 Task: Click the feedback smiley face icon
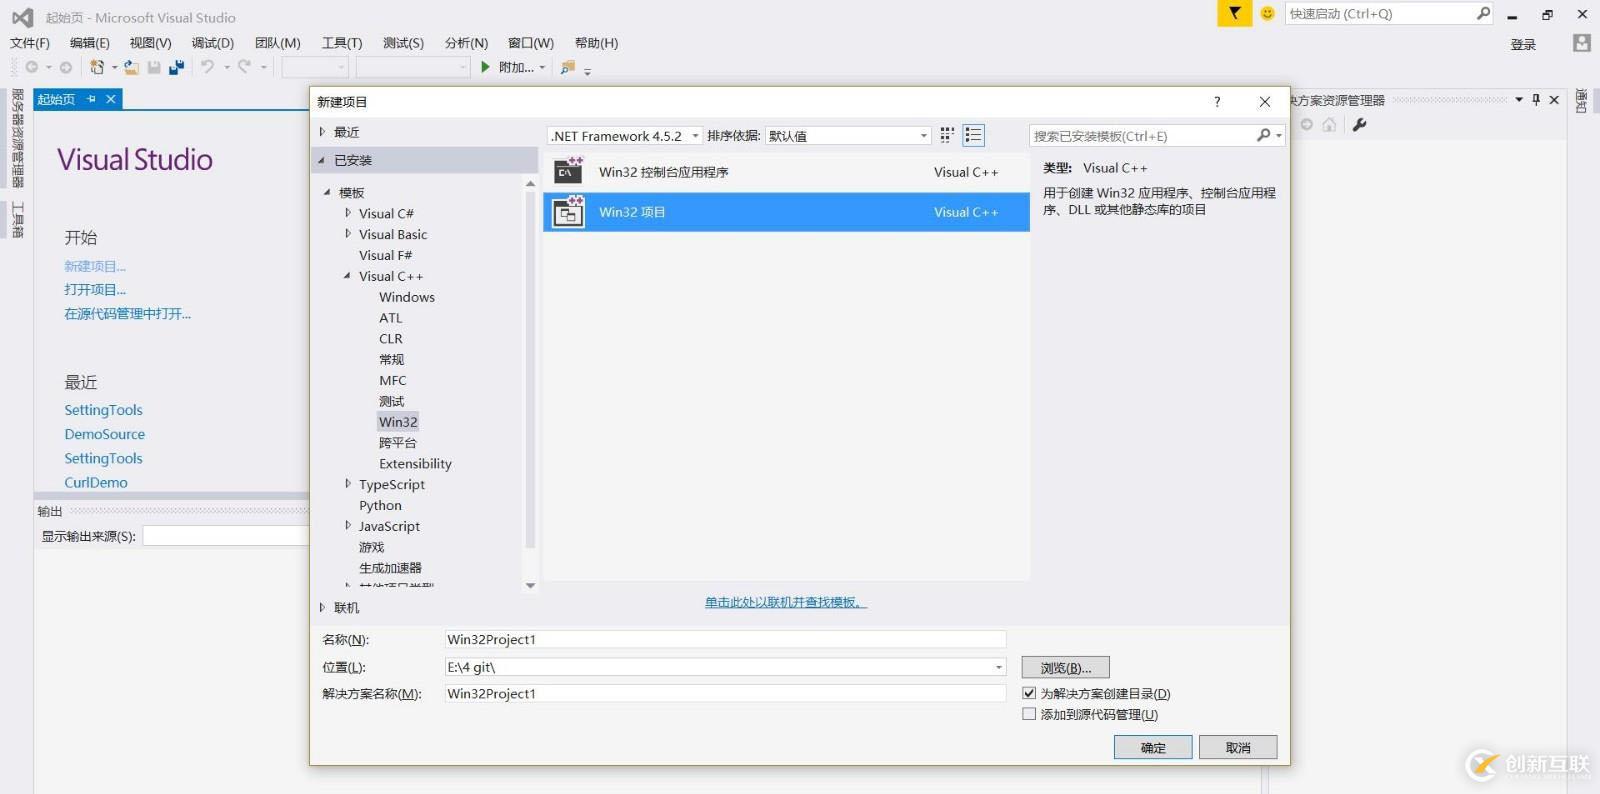pos(1267,13)
